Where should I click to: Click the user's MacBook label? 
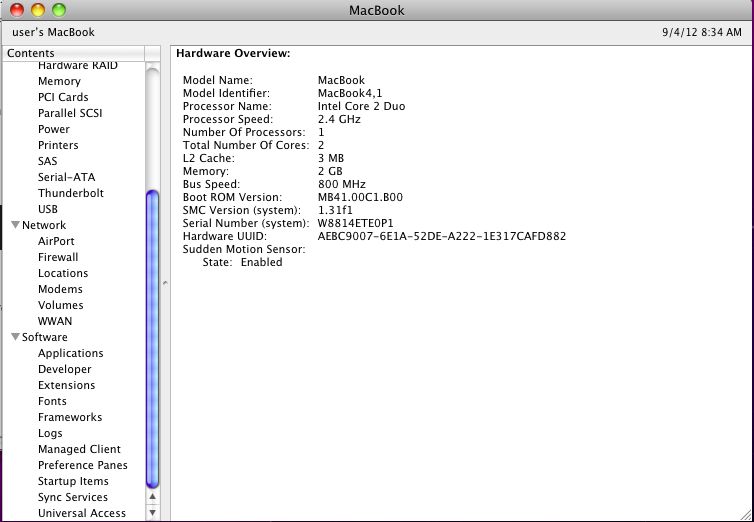[53, 32]
